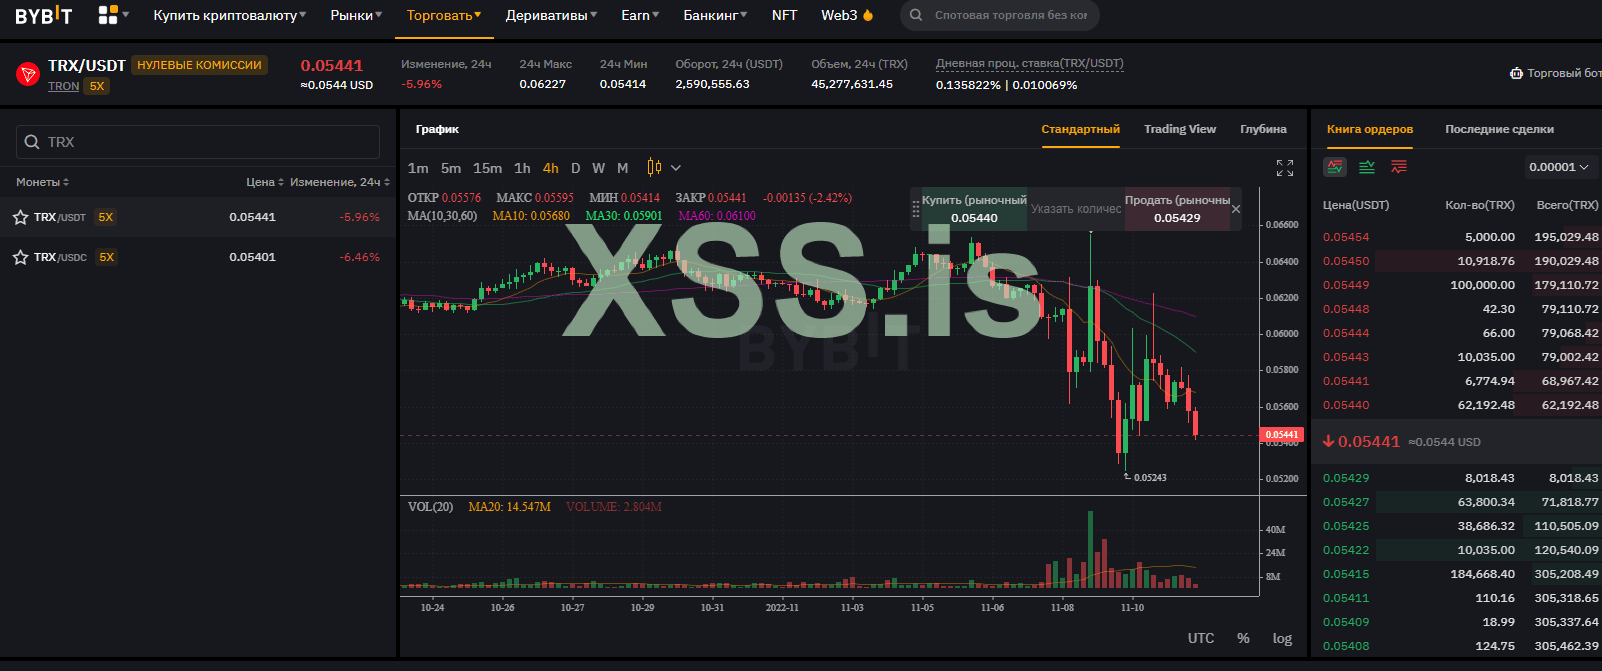Open the Earn dropdown menu
This screenshot has height=671, width=1602.
coord(640,15)
